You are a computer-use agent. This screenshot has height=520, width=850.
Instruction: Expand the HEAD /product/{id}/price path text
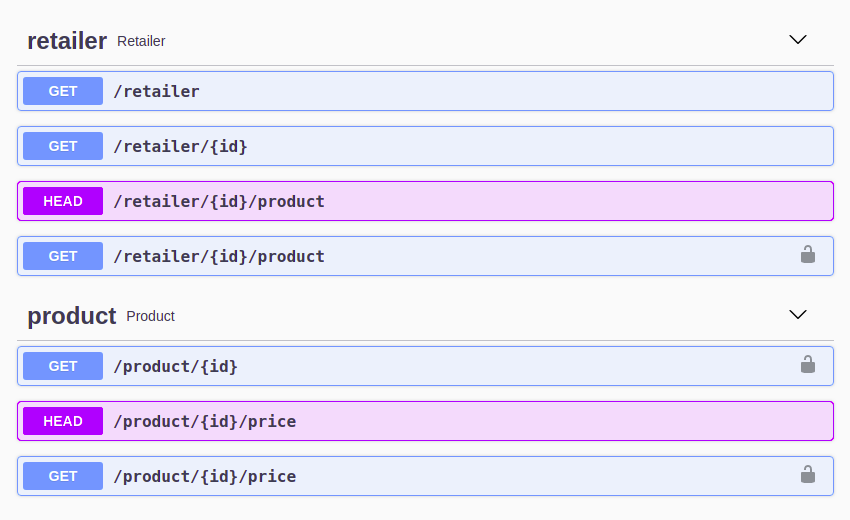pos(204,422)
